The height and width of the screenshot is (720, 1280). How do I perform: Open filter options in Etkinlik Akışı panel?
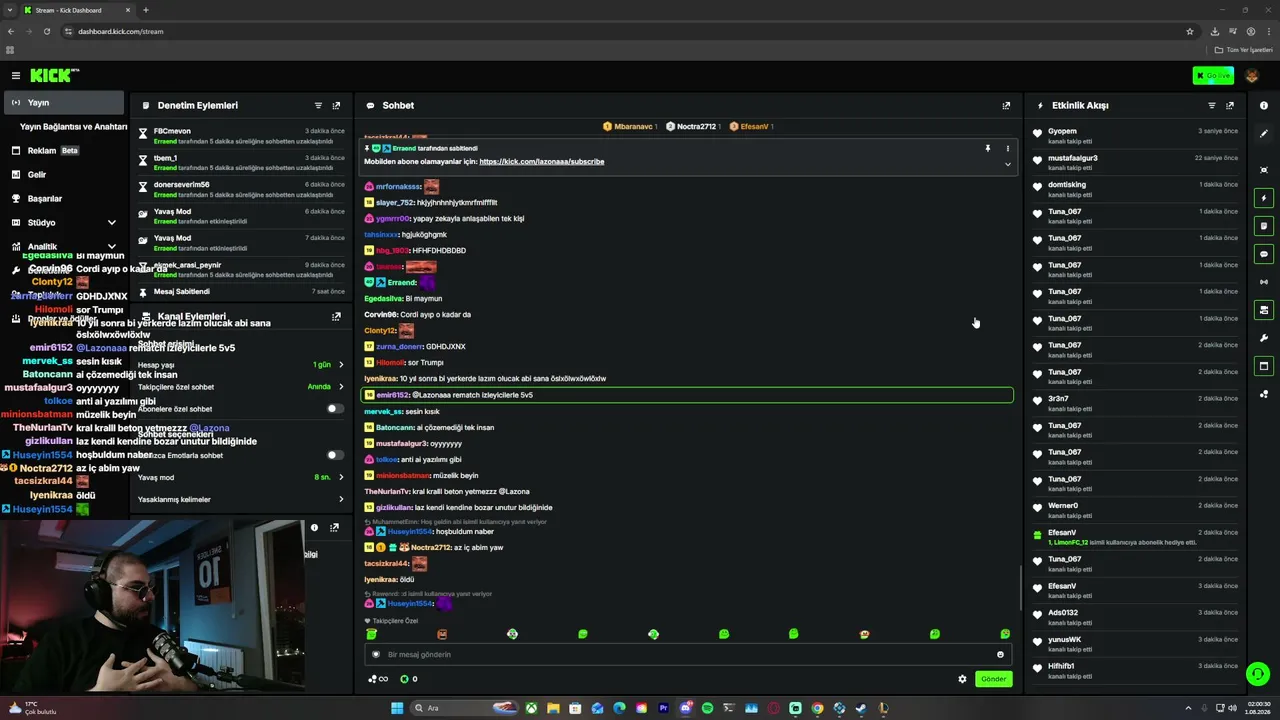pyautogui.click(x=1212, y=105)
